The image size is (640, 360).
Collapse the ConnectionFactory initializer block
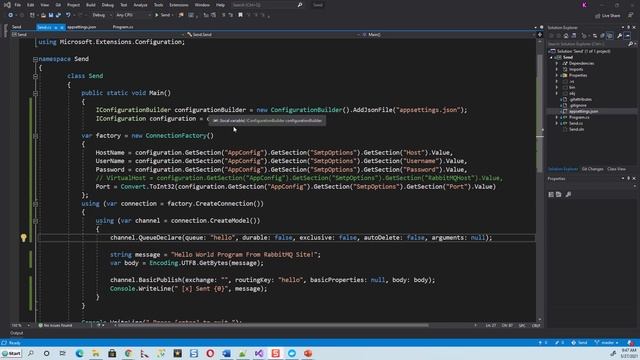(36, 136)
